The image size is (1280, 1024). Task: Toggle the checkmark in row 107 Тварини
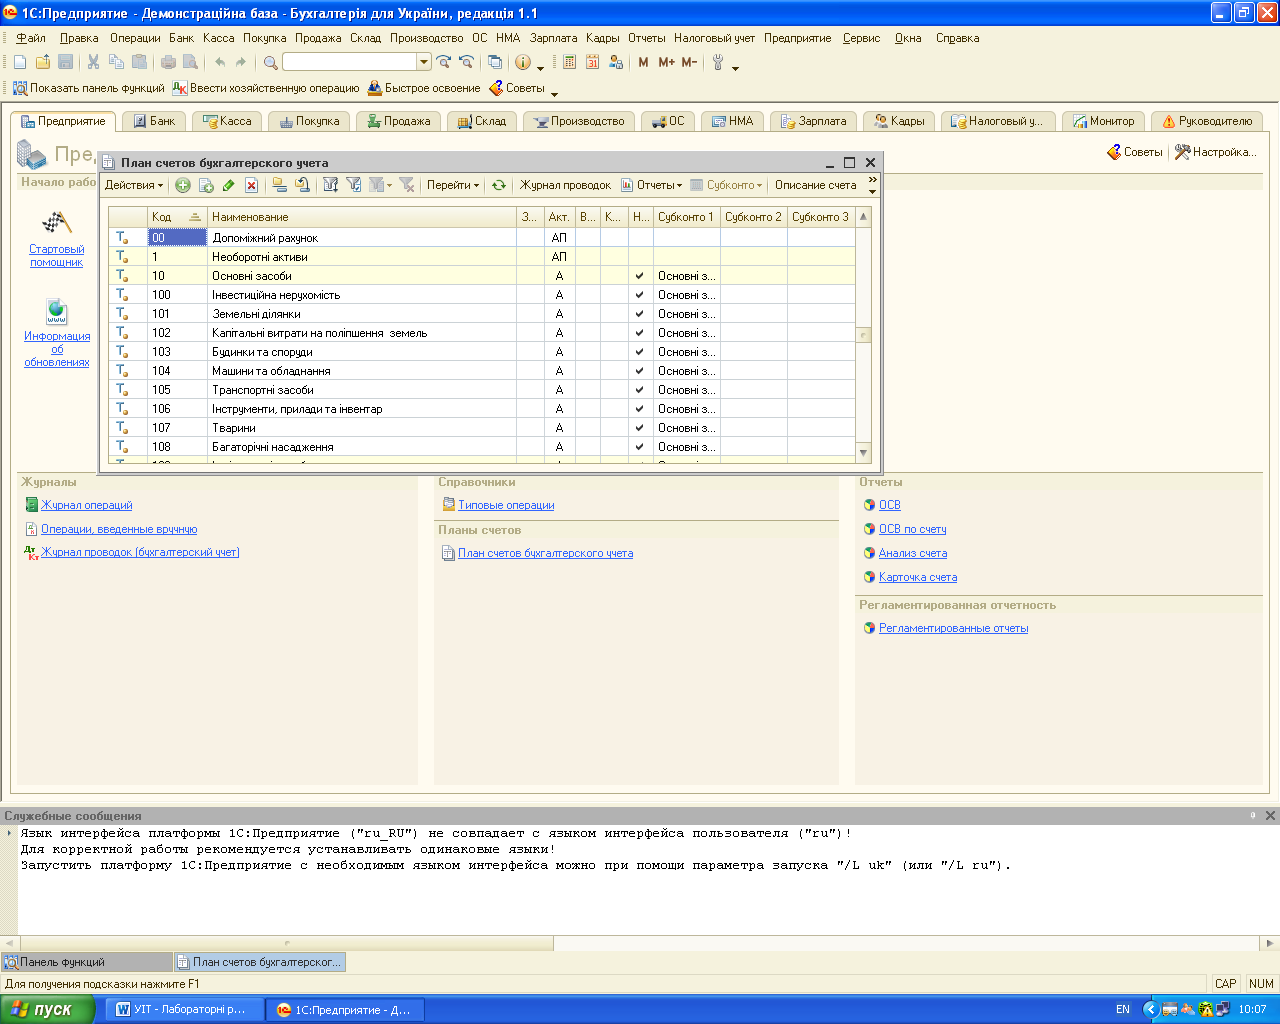tap(640, 428)
